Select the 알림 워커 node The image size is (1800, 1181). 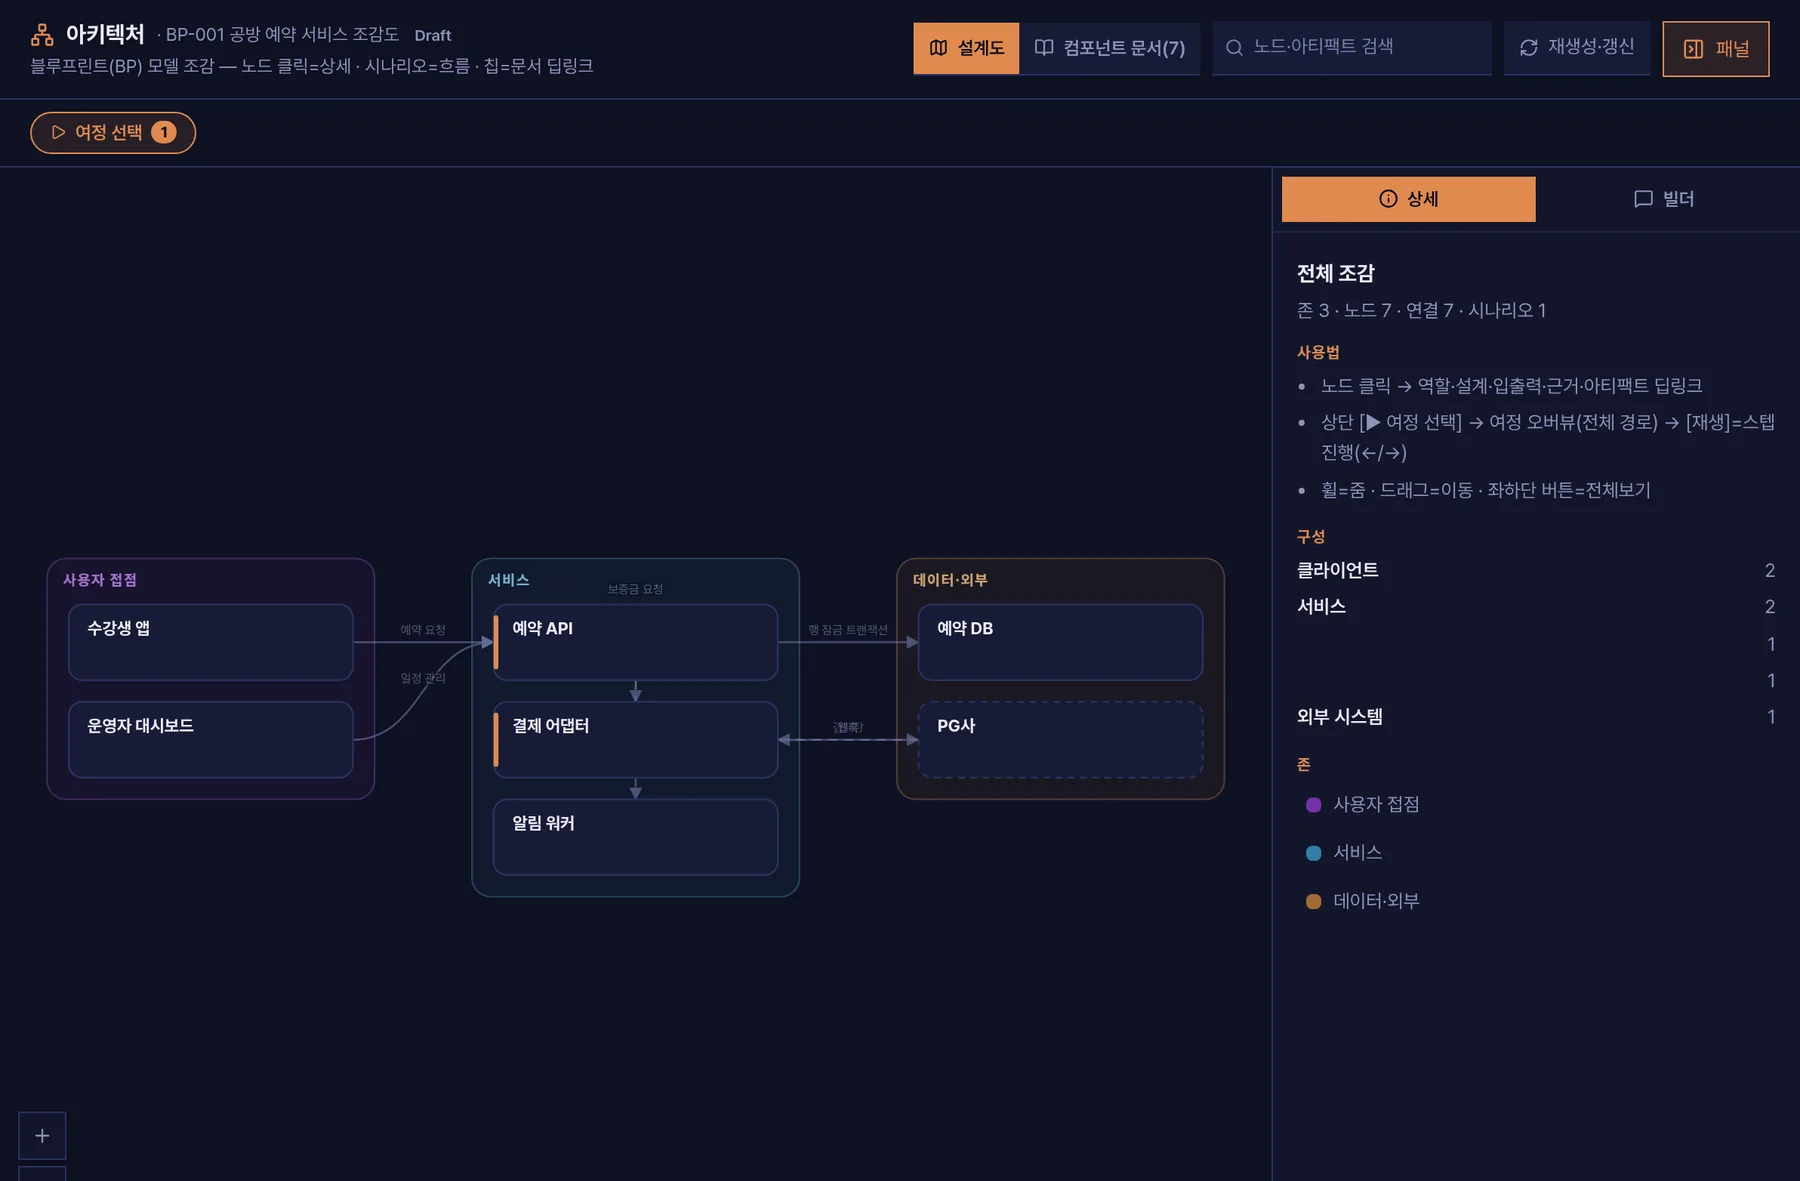(x=635, y=837)
